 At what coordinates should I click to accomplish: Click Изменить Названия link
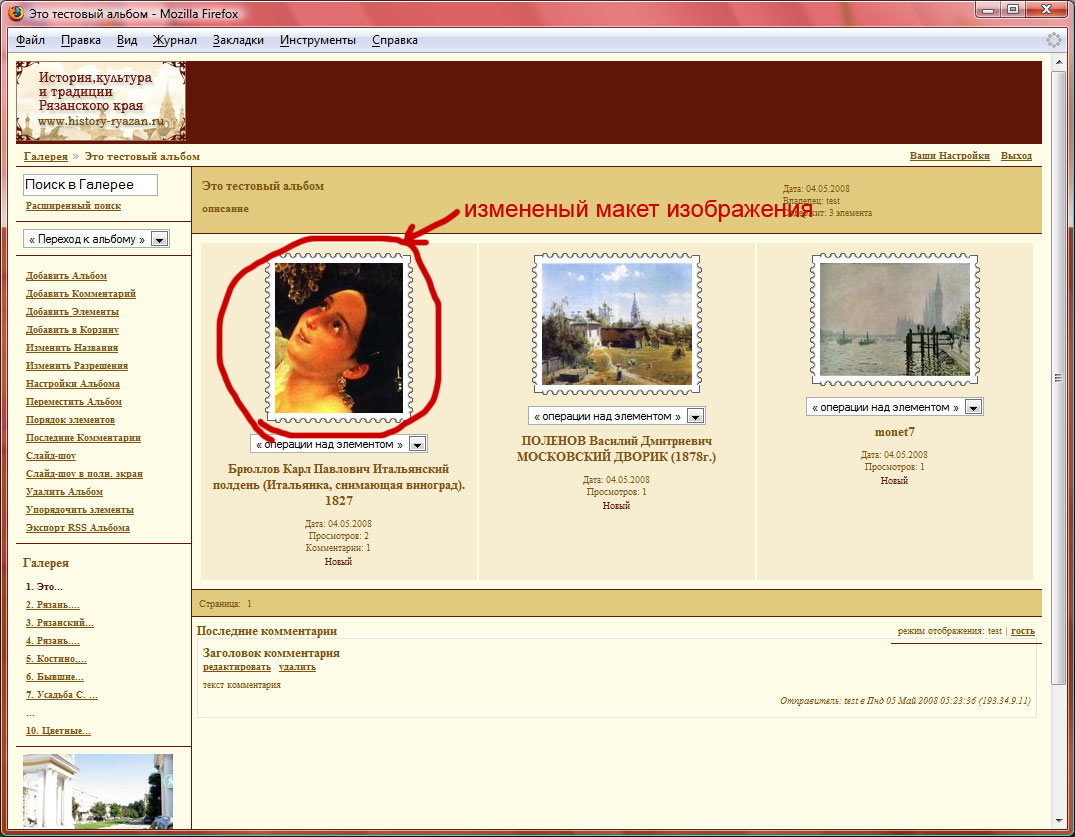click(72, 348)
